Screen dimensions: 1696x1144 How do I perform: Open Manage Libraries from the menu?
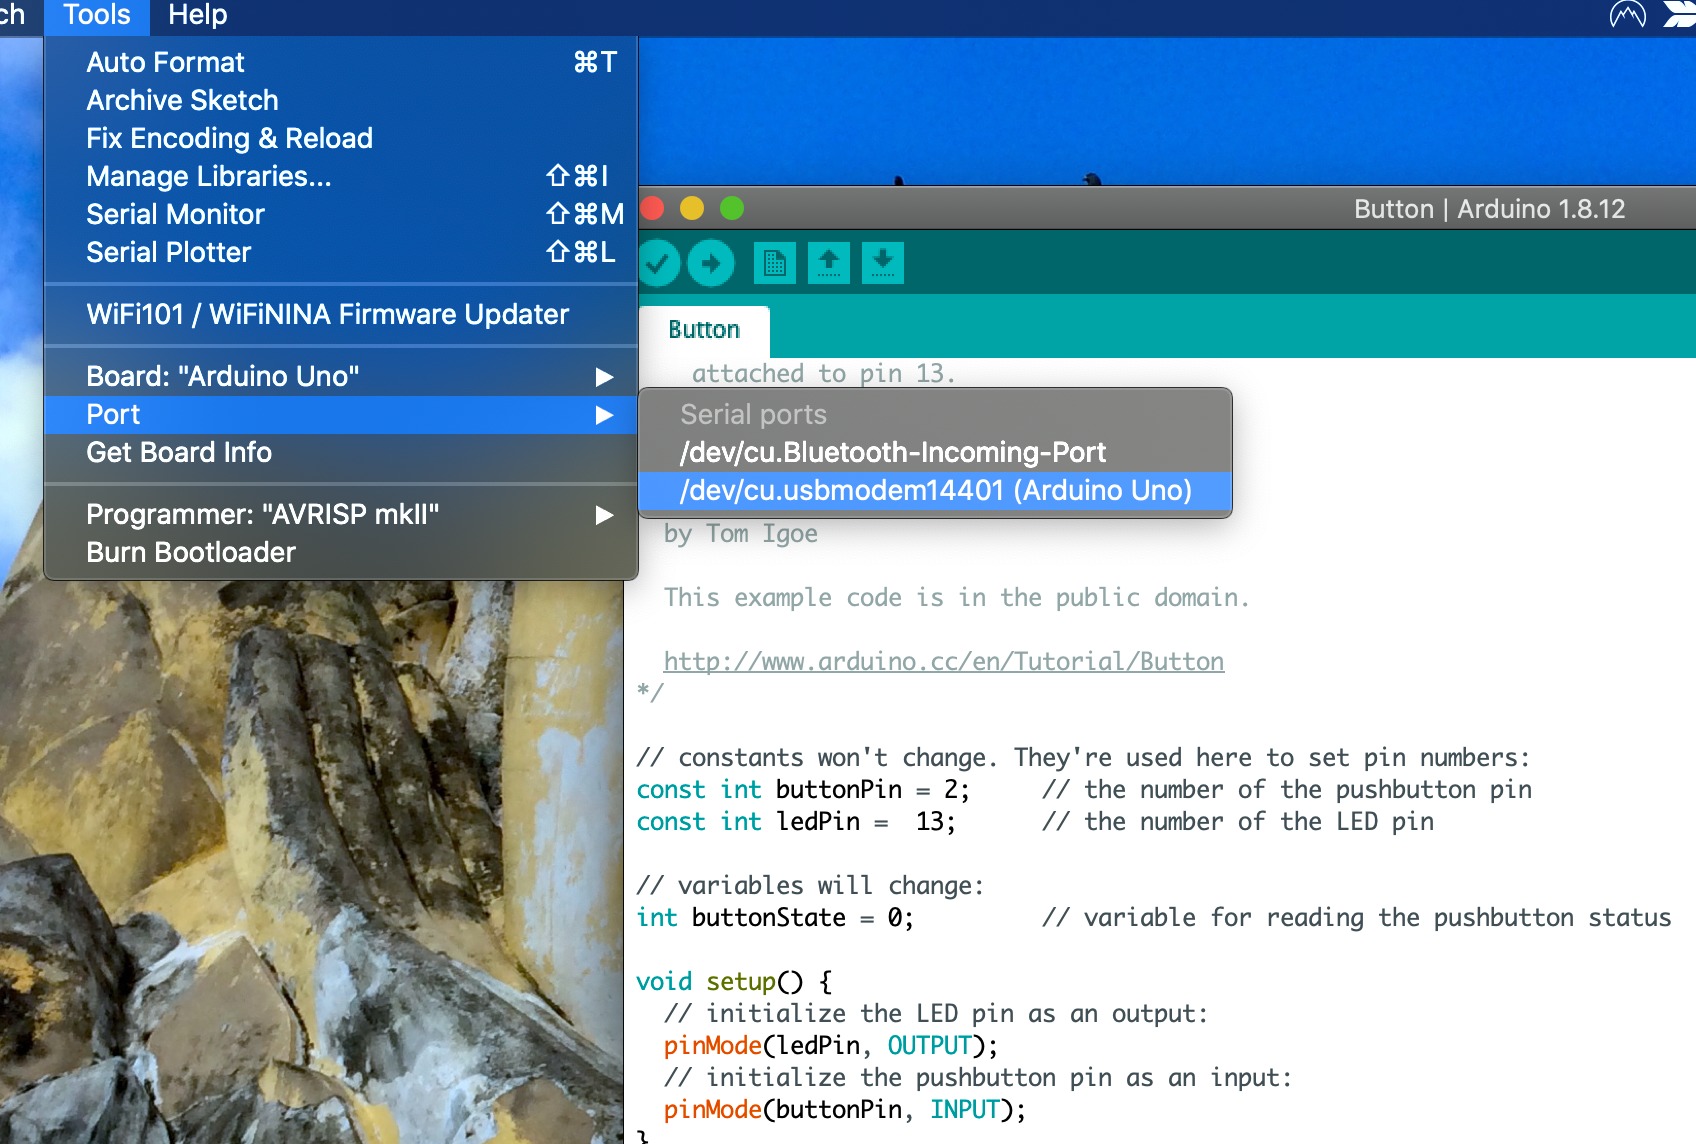pyautogui.click(x=208, y=177)
